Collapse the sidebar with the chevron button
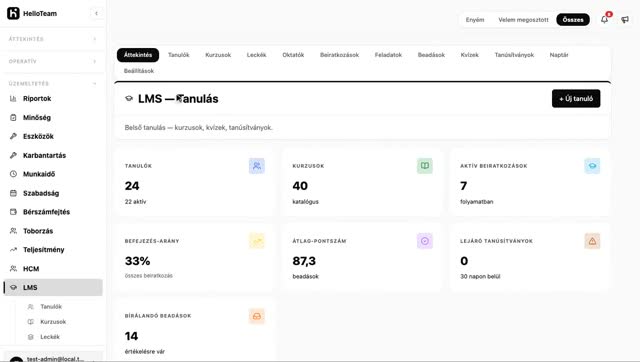Screen dimensions: 640x362 (96, 13)
